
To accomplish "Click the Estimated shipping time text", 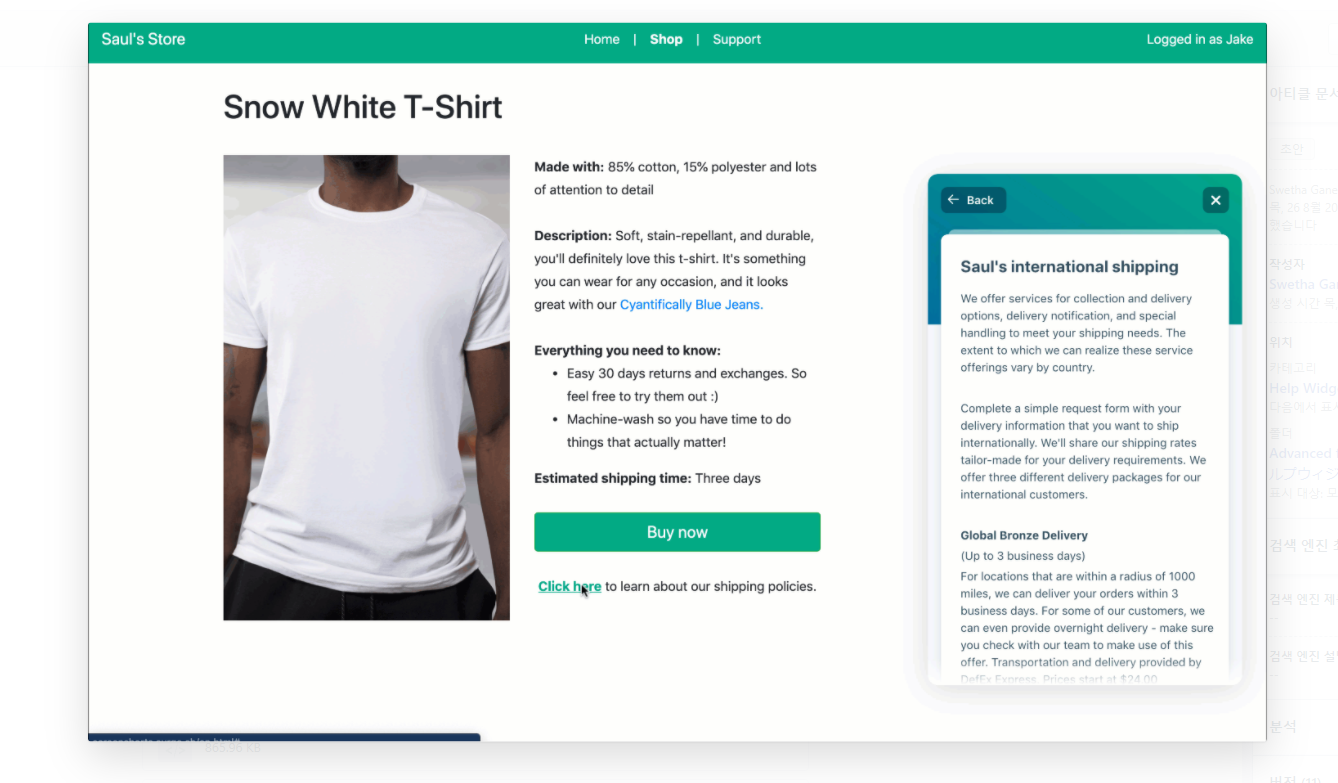I will [647, 479].
